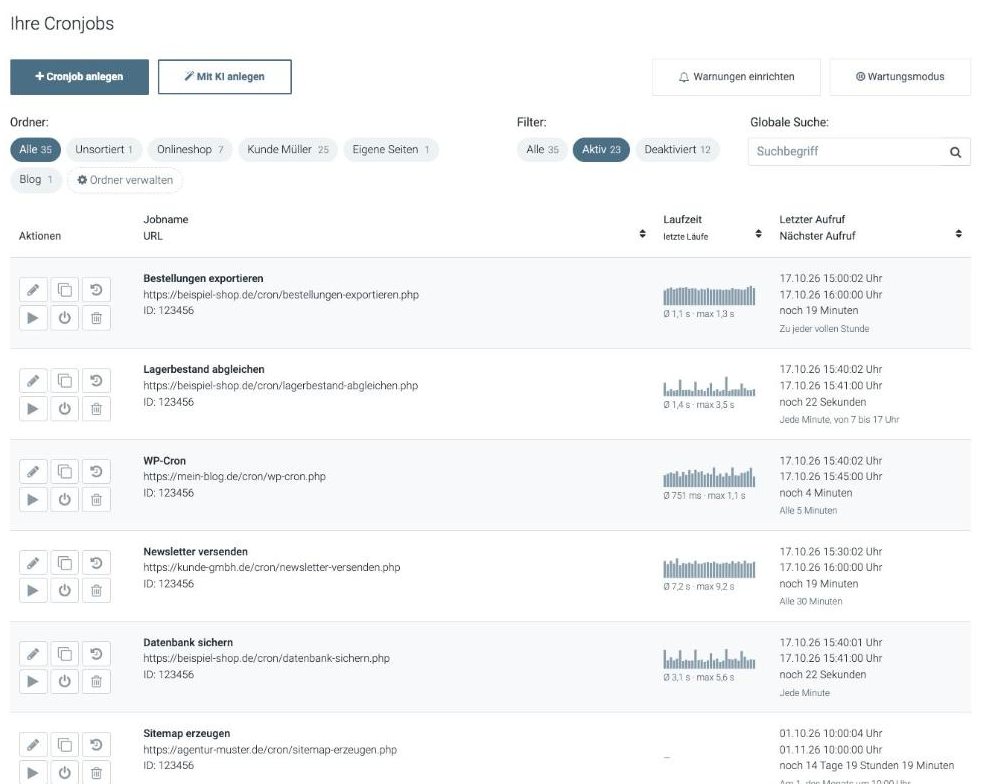Duplicate the Bestellungen exportieren job
This screenshot has width=982, height=784.
[x=65, y=290]
